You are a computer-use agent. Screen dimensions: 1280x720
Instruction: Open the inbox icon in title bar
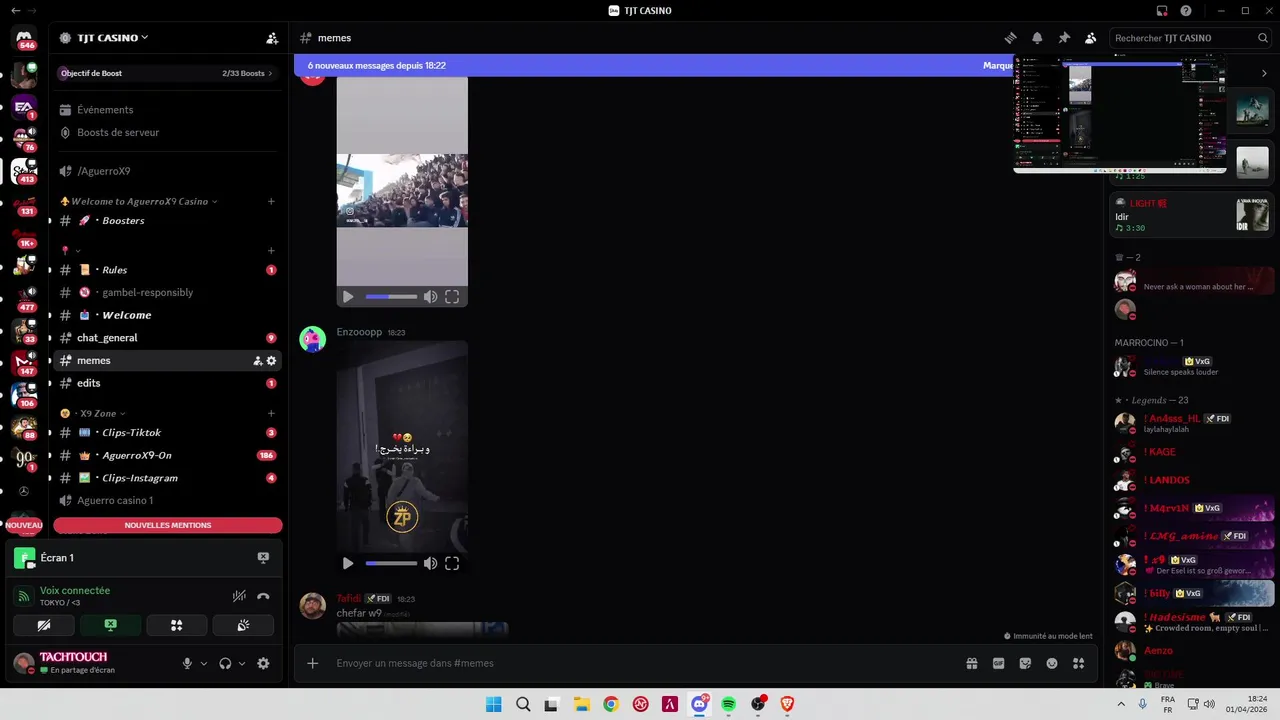[1162, 11]
